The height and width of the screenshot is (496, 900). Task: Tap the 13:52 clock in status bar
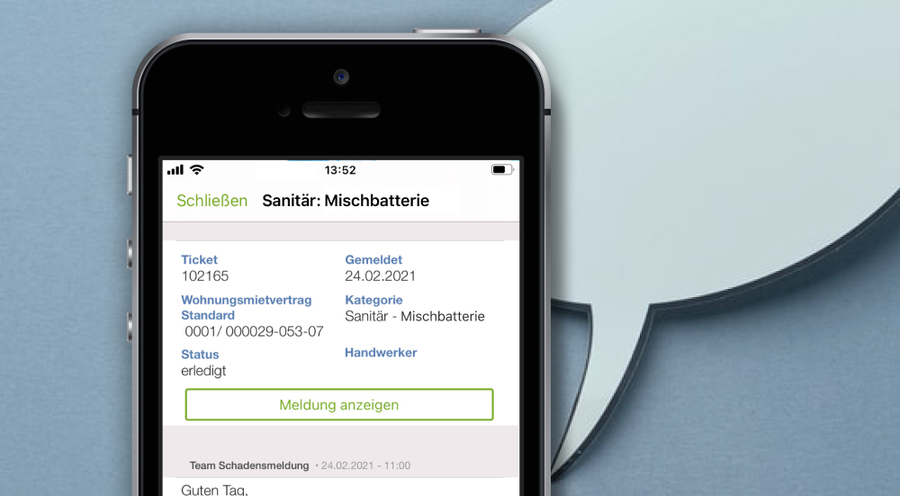(340, 170)
